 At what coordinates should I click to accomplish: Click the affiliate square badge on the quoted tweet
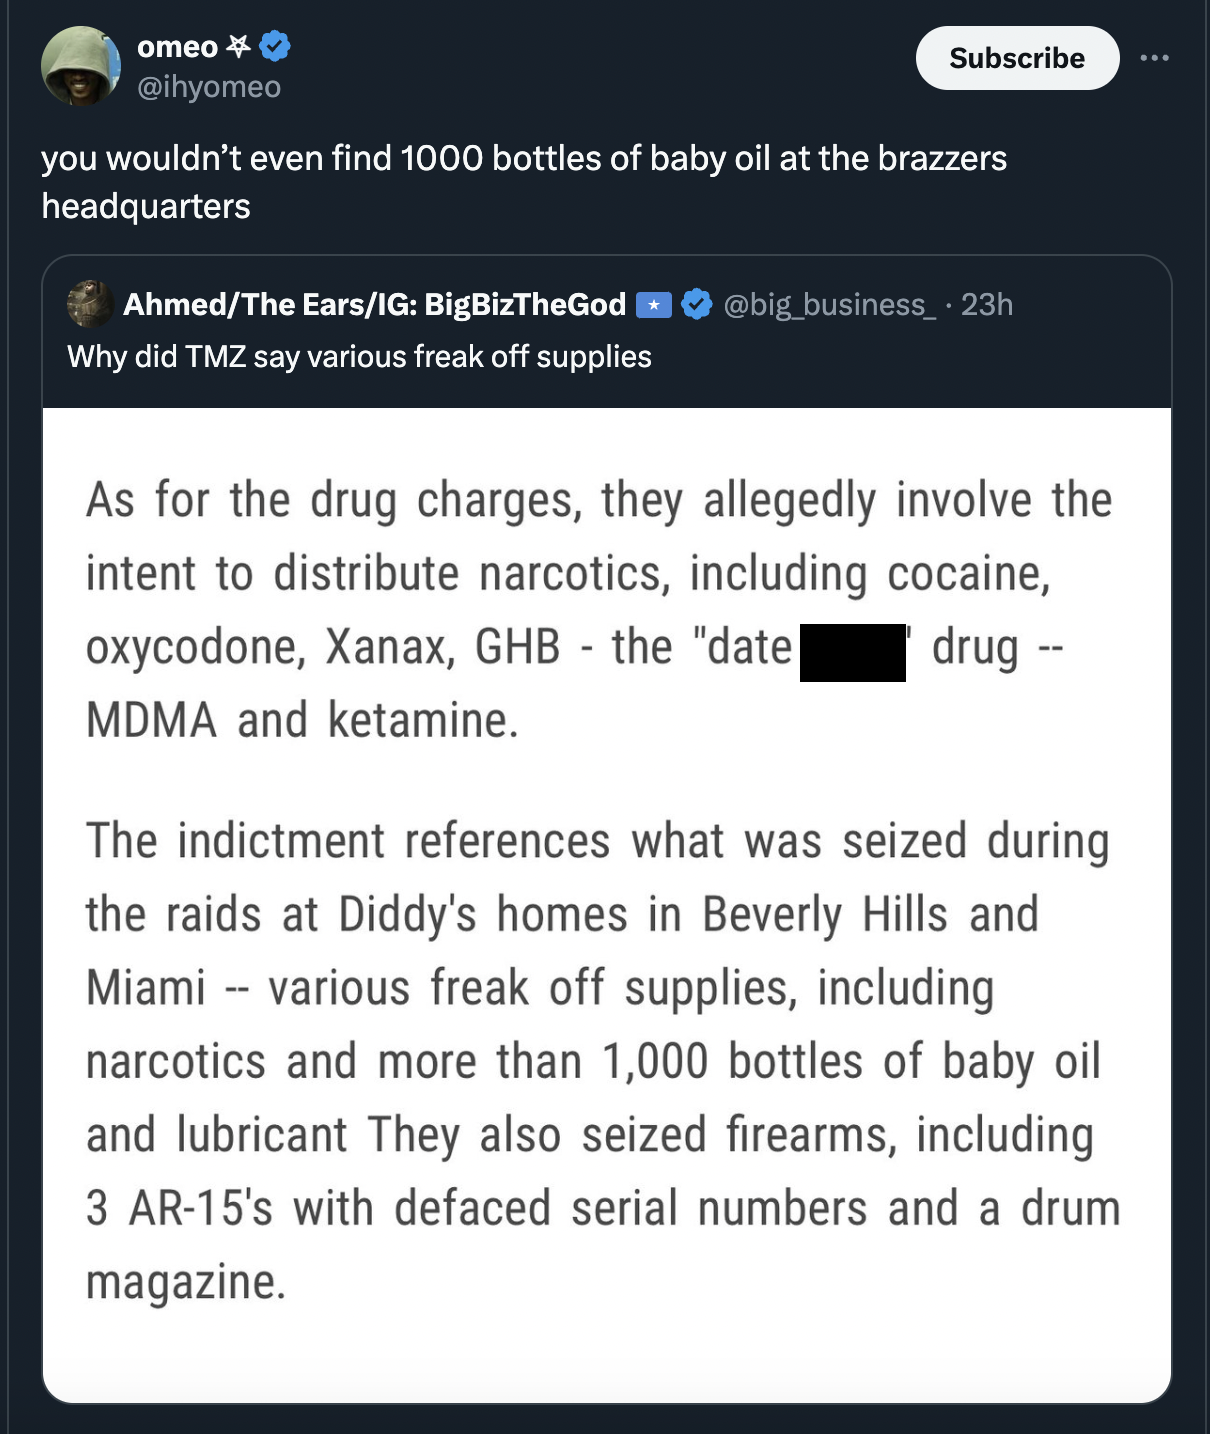(655, 303)
